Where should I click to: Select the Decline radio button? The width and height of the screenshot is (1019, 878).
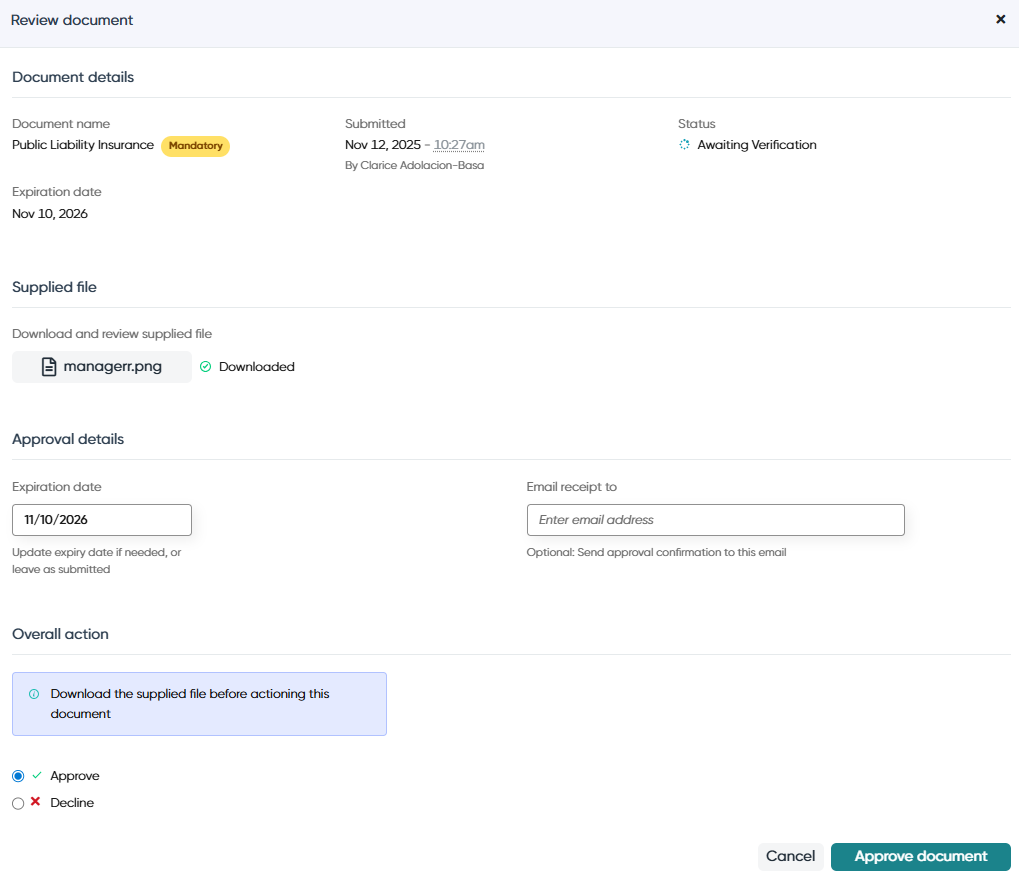[x=18, y=803]
